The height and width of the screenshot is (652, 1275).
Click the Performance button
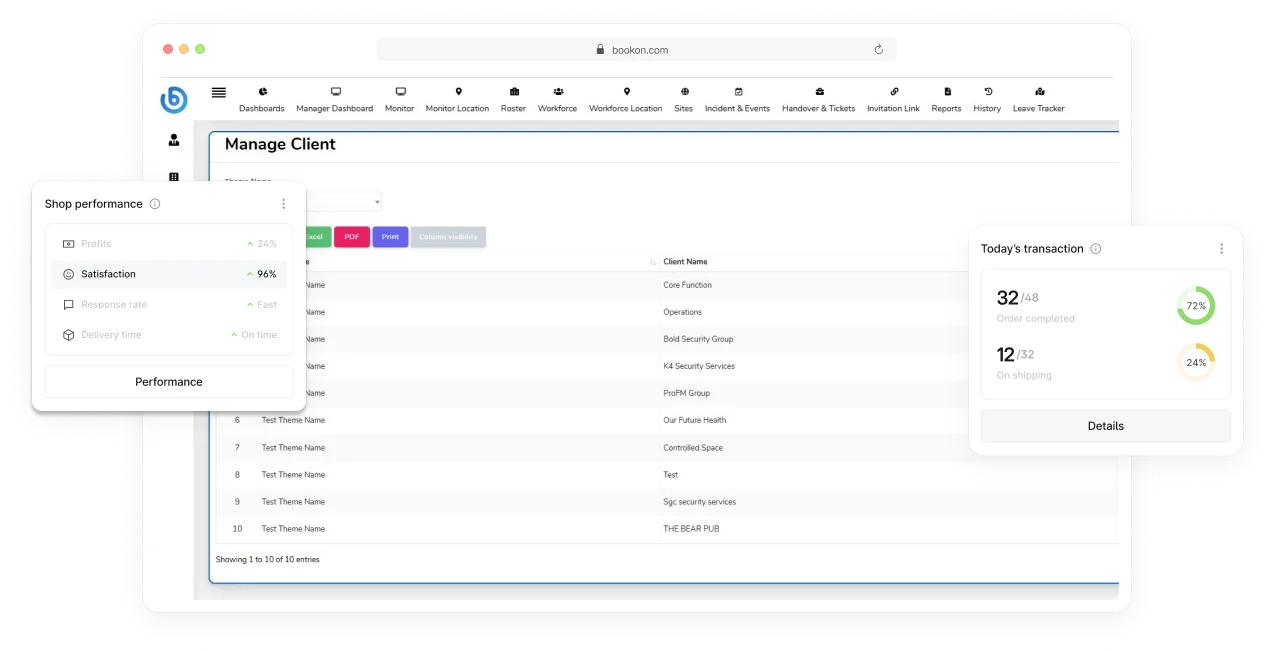click(x=169, y=382)
